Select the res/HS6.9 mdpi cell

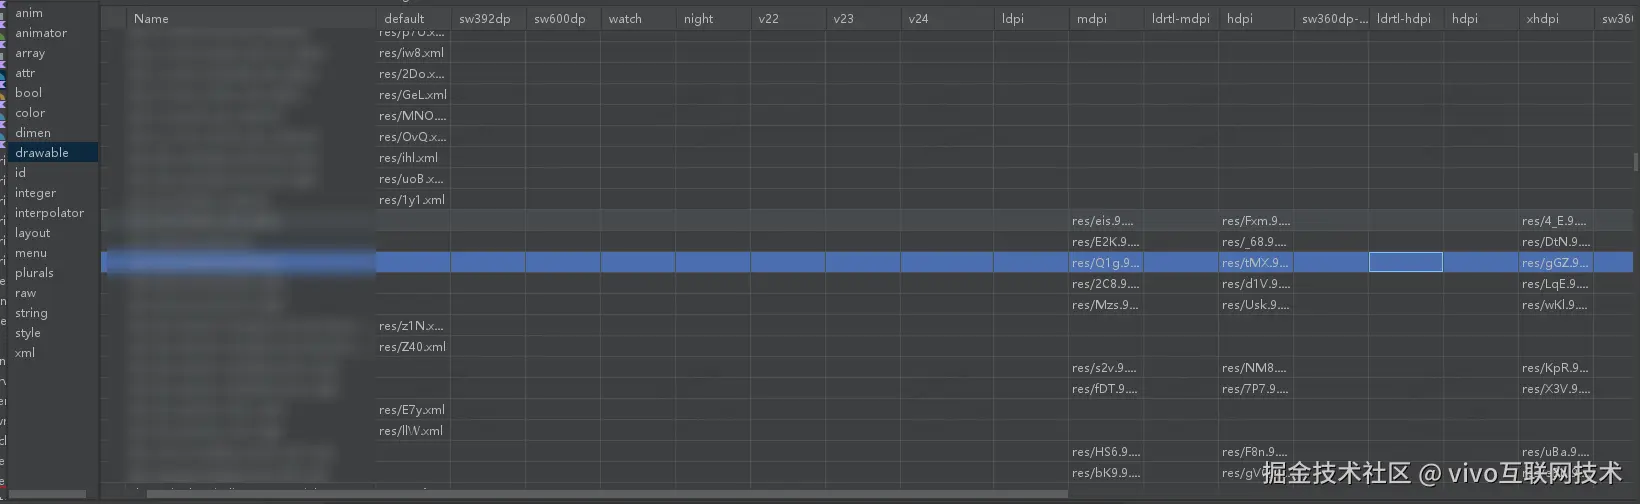(x=1106, y=452)
